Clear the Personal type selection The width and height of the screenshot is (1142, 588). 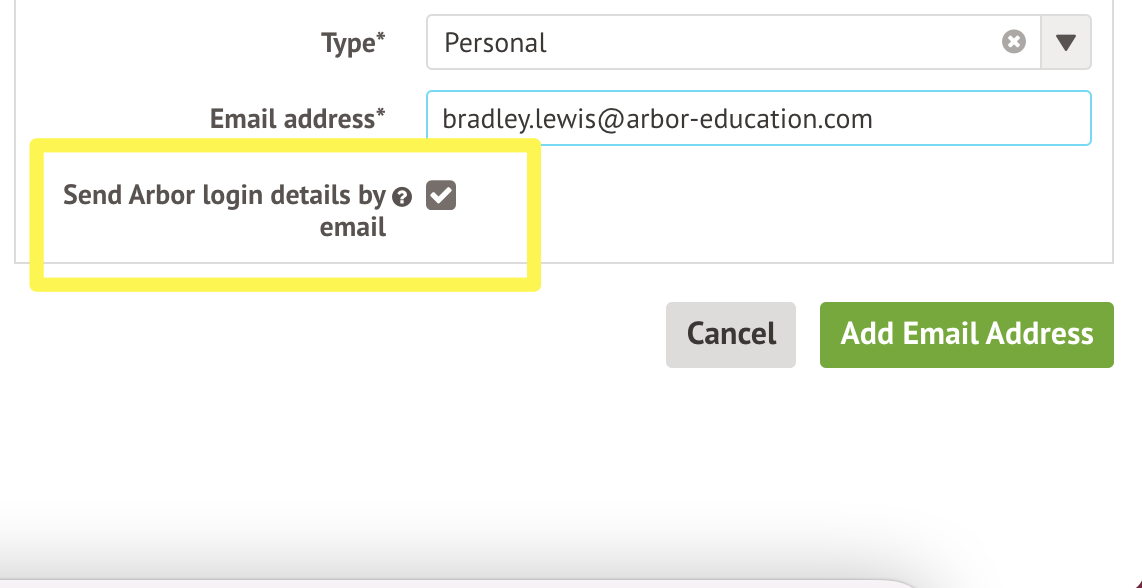point(1014,42)
